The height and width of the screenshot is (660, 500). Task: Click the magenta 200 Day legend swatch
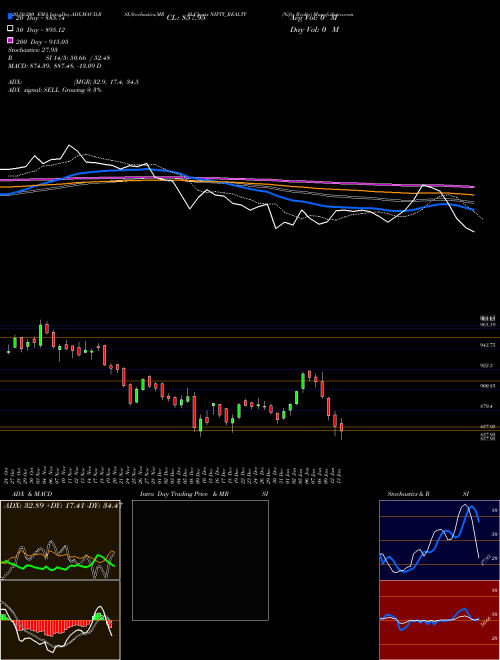pos(10,40)
